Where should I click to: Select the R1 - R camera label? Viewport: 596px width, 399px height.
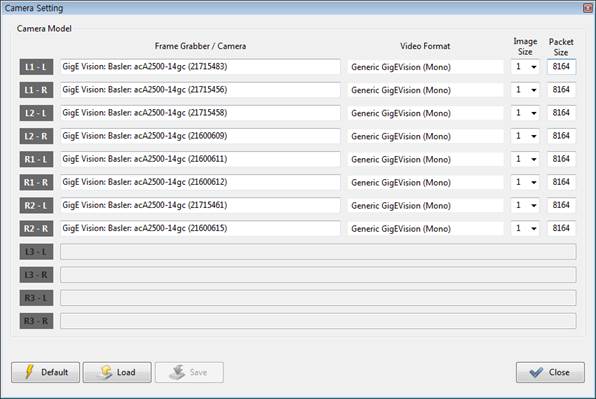coord(36,182)
